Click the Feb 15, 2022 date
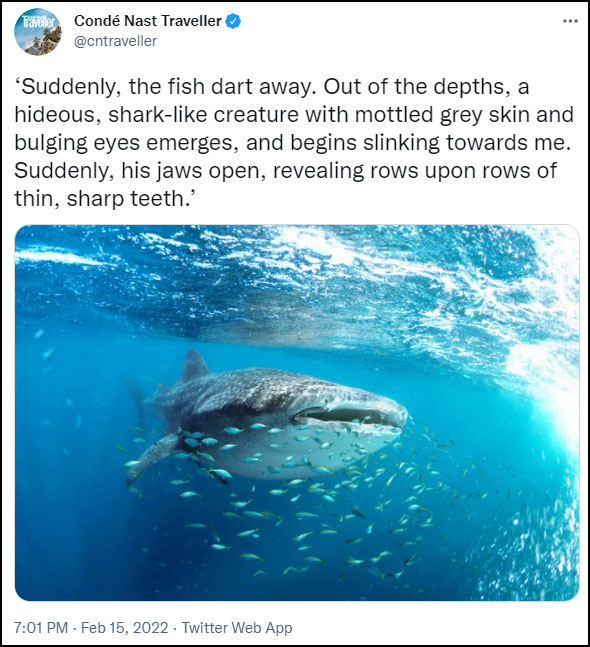 pos(125,628)
